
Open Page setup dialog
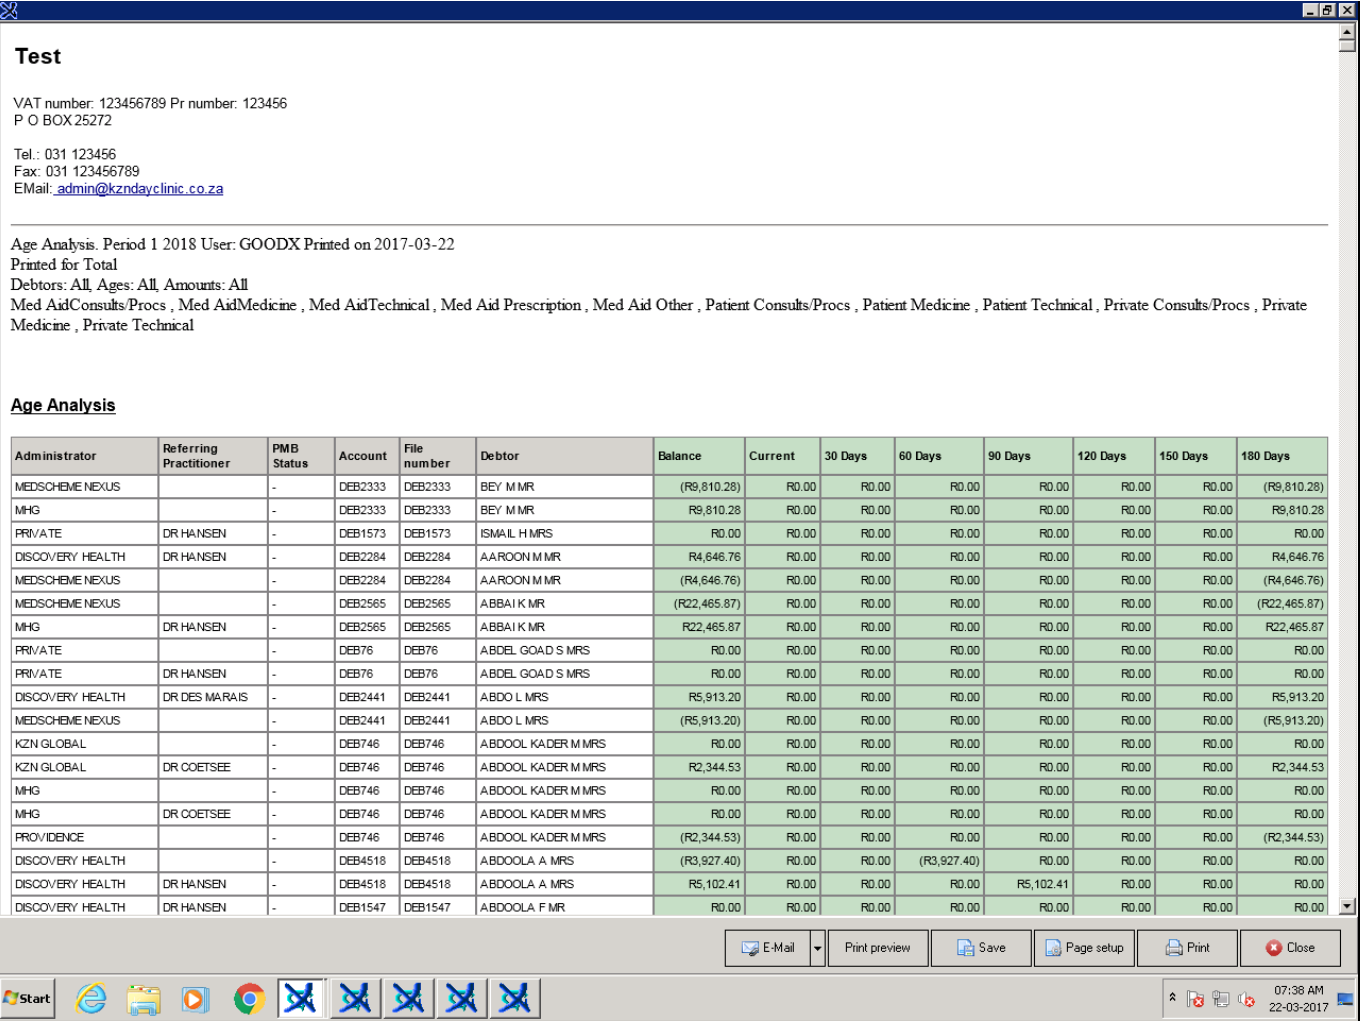tap(1084, 948)
